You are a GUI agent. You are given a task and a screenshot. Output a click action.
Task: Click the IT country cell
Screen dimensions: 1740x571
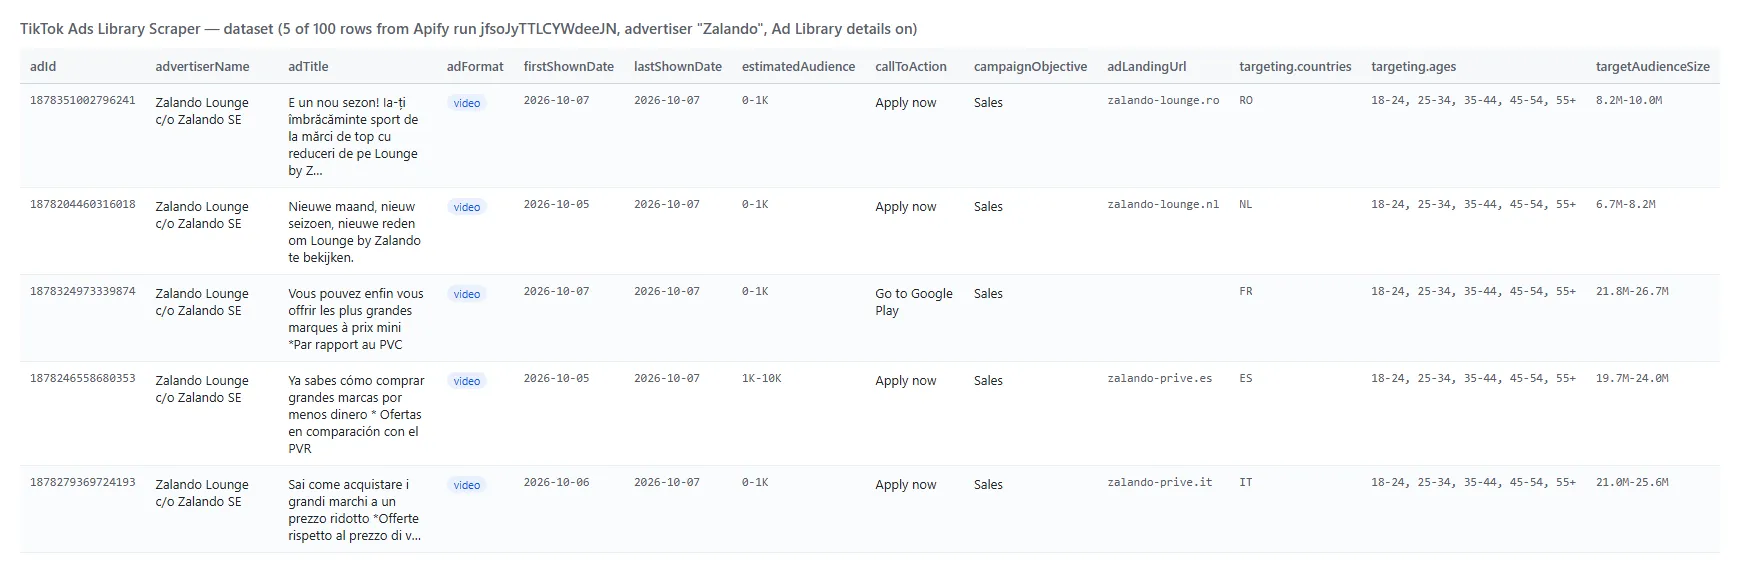[x=1246, y=483]
